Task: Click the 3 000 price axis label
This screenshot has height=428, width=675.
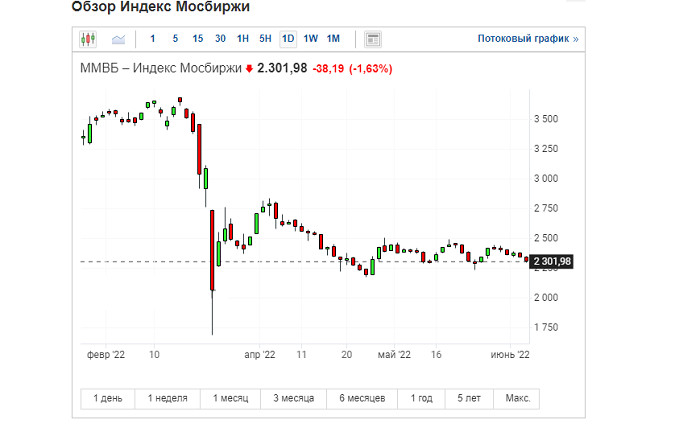Action: pos(546,178)
